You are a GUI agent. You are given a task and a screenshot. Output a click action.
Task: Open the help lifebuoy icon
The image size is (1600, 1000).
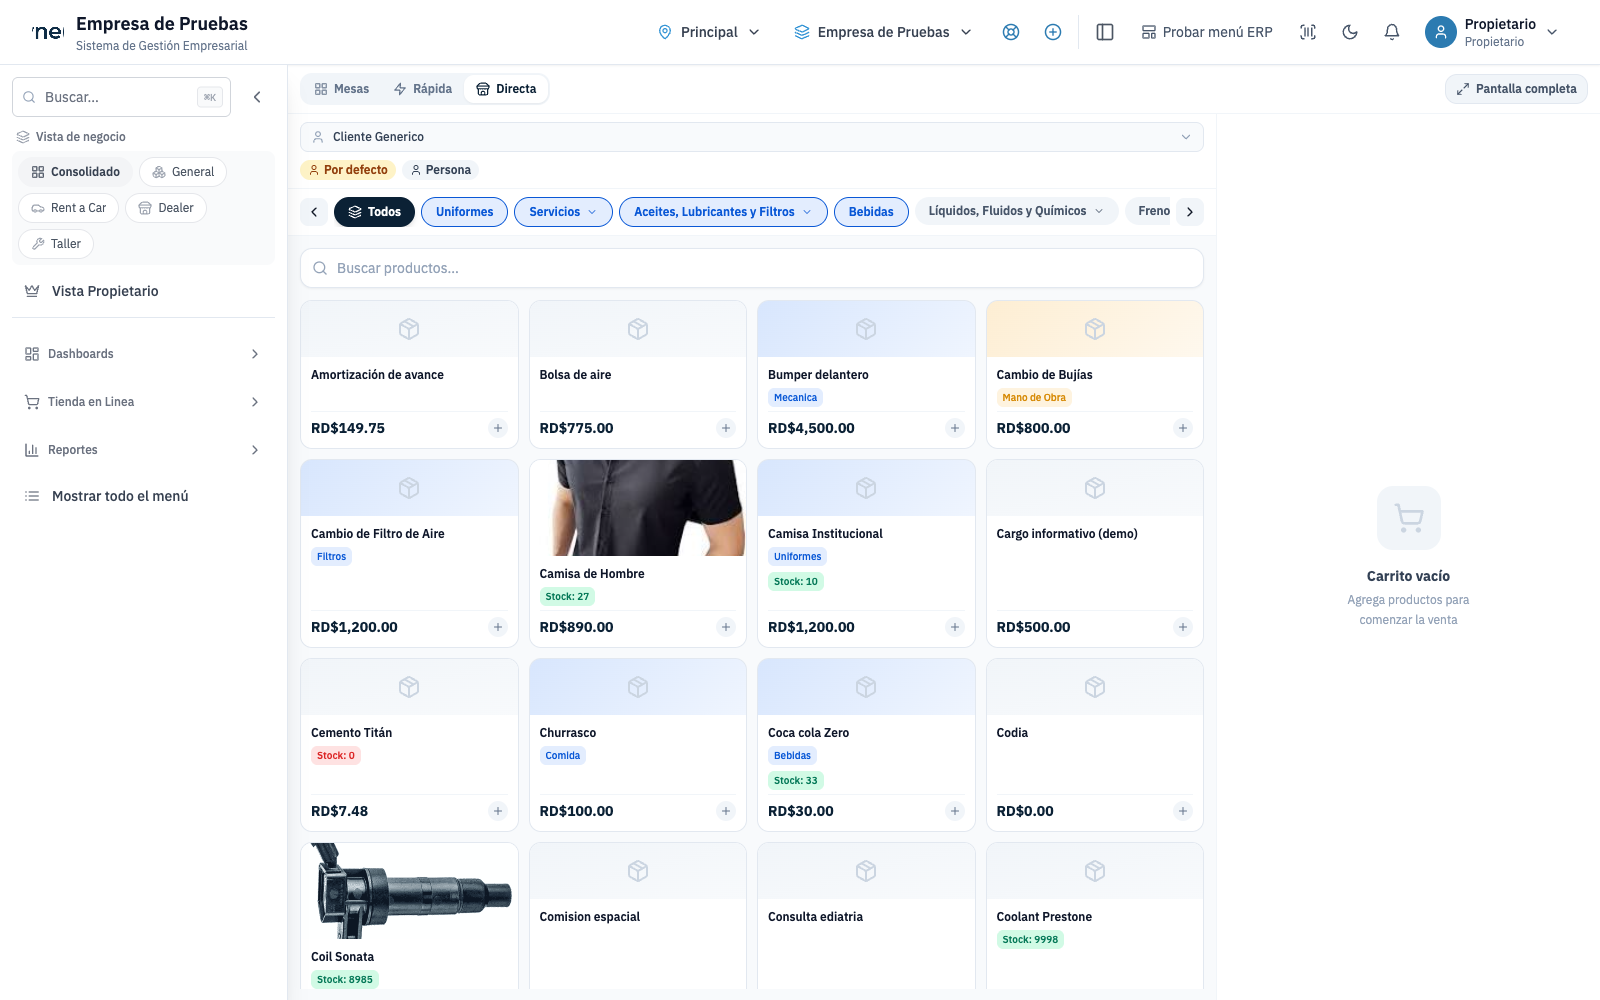(x=1011, y=32)
